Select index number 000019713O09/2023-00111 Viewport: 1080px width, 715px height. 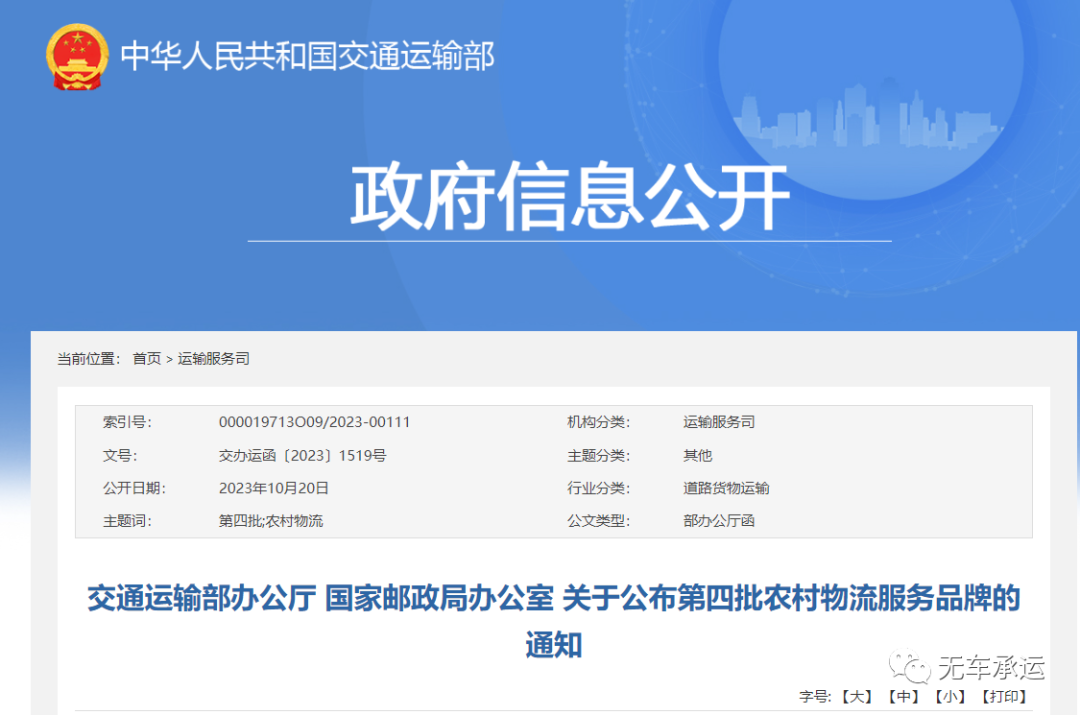[314, 422]
